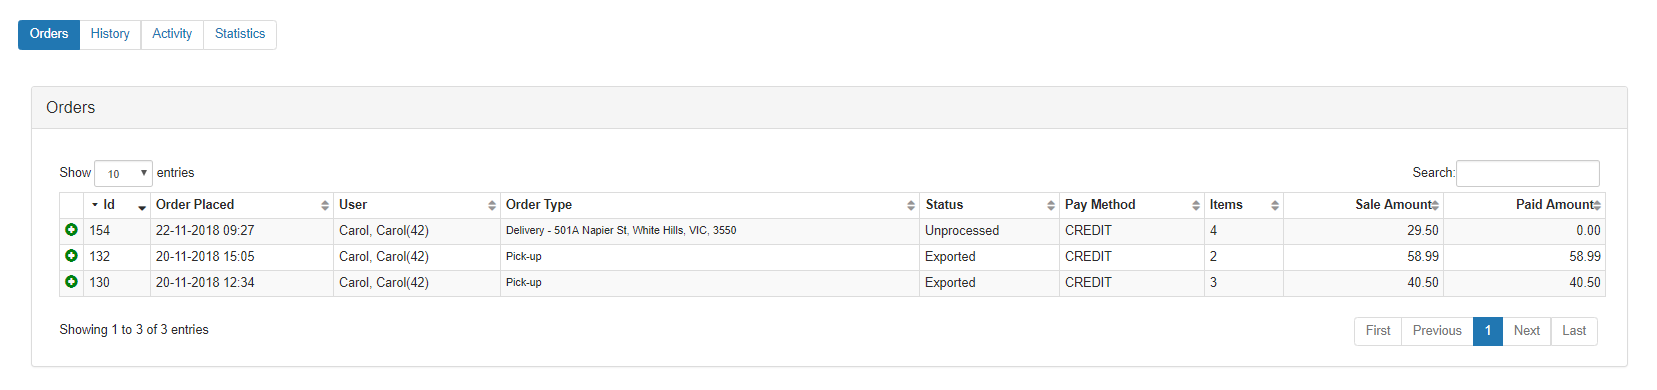Focus the Search input field
This screenshot has width=1657, height=390.
1527,173
